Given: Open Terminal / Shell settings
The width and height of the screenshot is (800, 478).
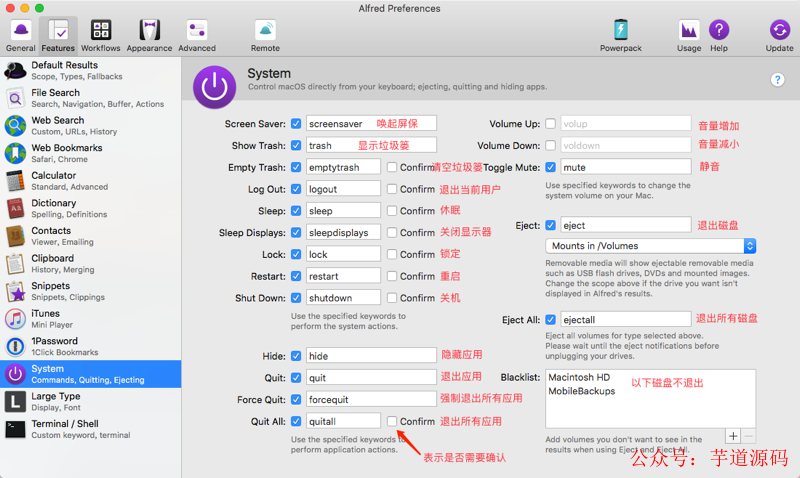Looking at the screenshot, I should tap(90, 429).
